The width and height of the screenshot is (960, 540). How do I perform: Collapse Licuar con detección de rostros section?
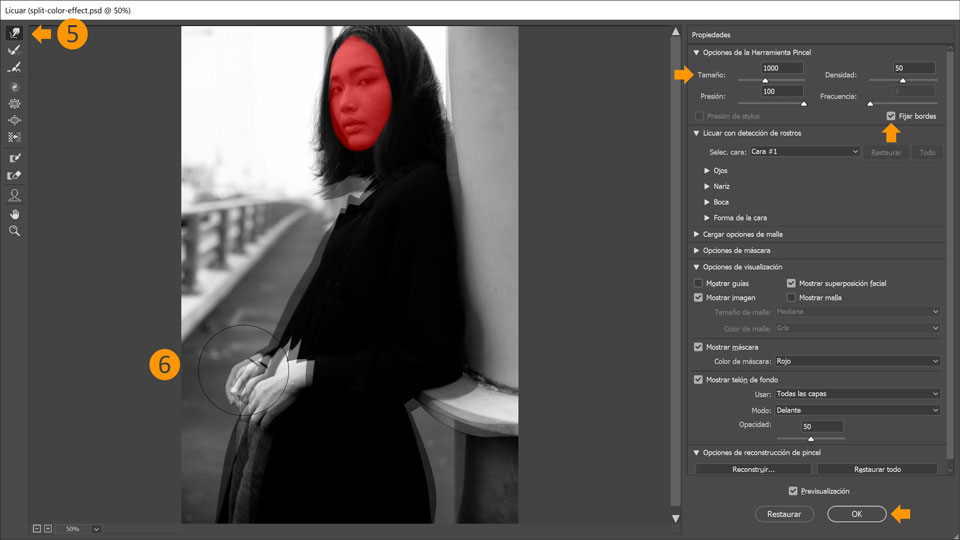pos(696,133)
